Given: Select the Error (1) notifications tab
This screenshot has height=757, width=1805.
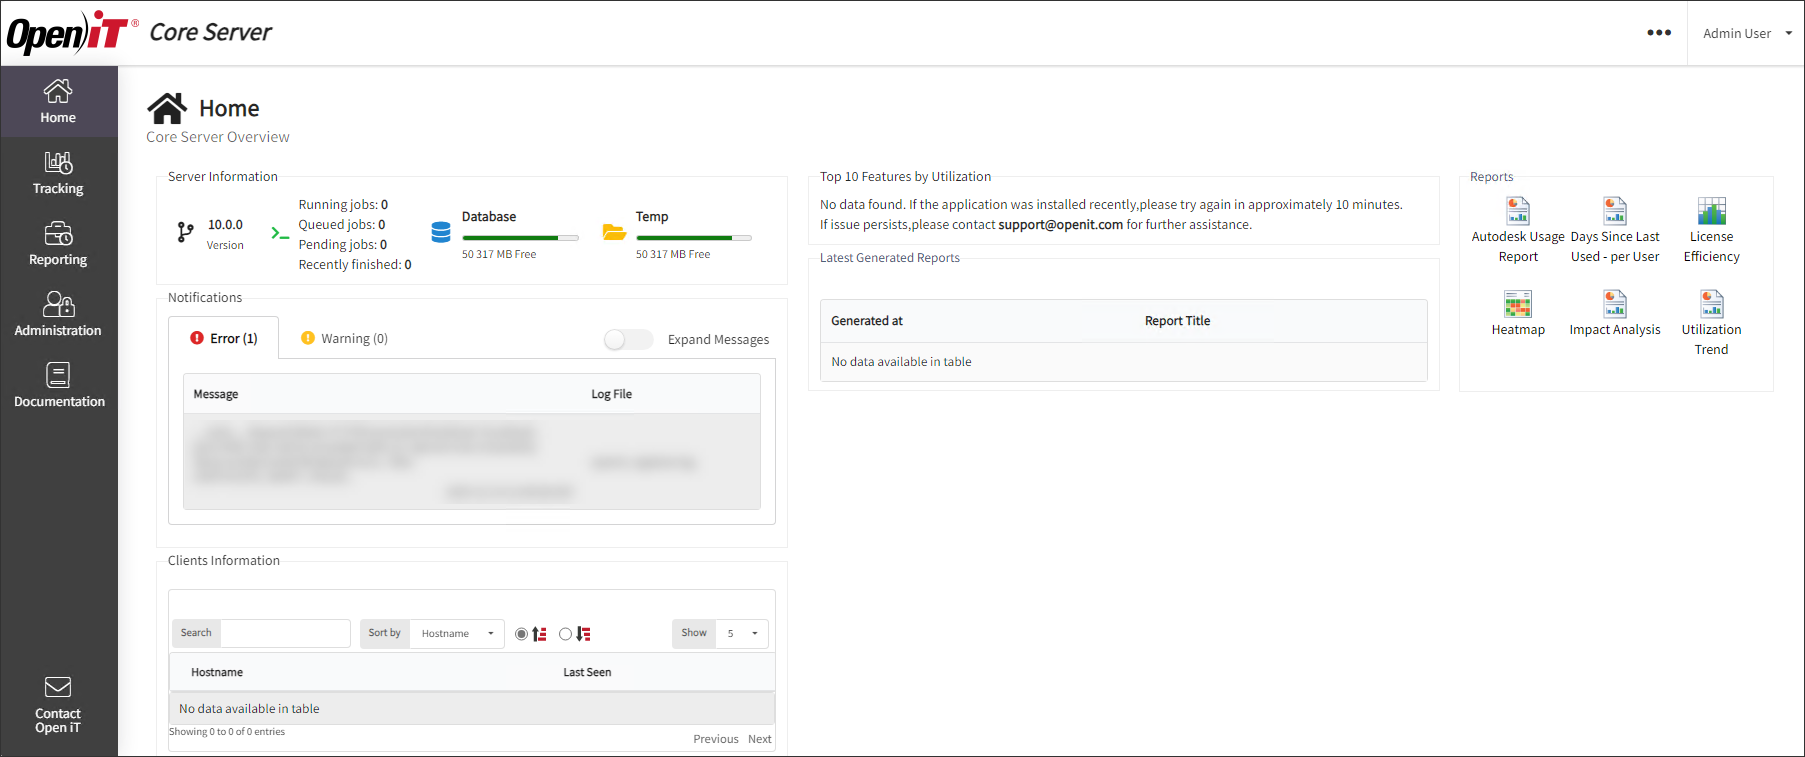Looking at the screenshot, I should [x=224, y=339].
